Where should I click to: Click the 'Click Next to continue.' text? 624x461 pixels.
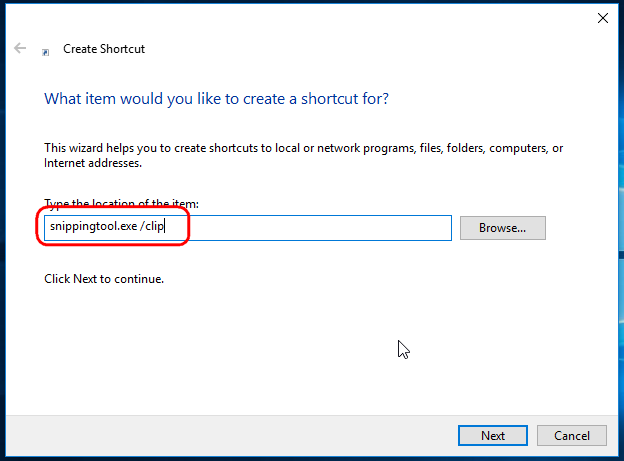(104, 279)
